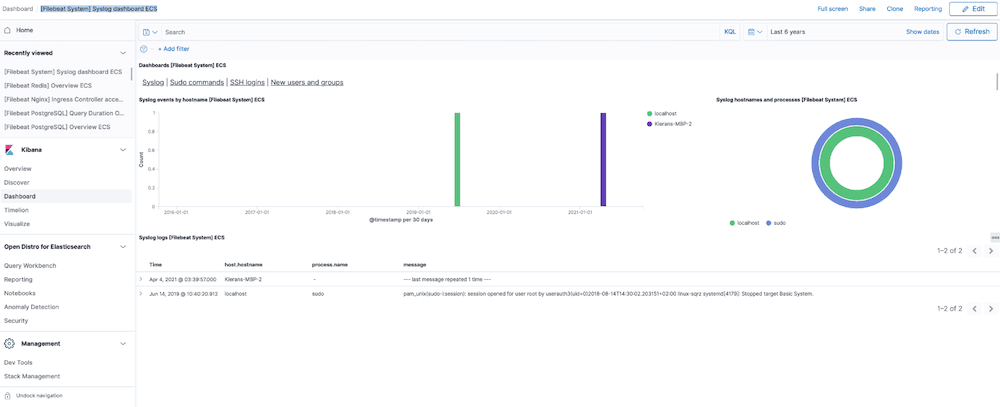
Task: Click the Dashboard breadcrumb
Action: tap(18, 9)
